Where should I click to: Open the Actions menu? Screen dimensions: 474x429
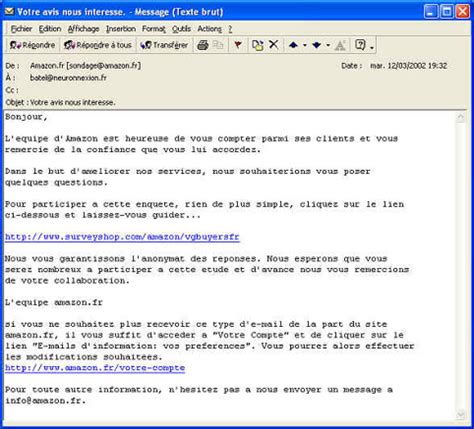click(x=210, y=29)
